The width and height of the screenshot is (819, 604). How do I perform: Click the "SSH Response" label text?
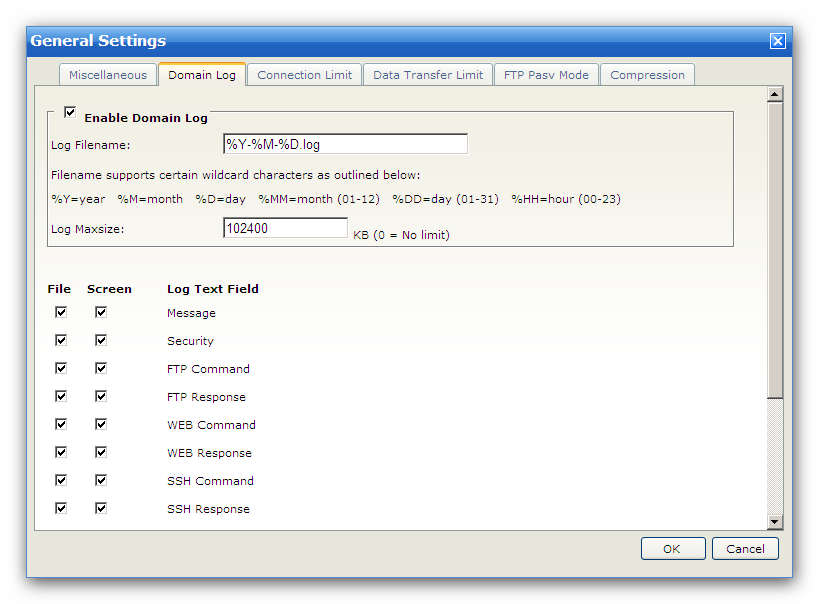tap(208, 509)
